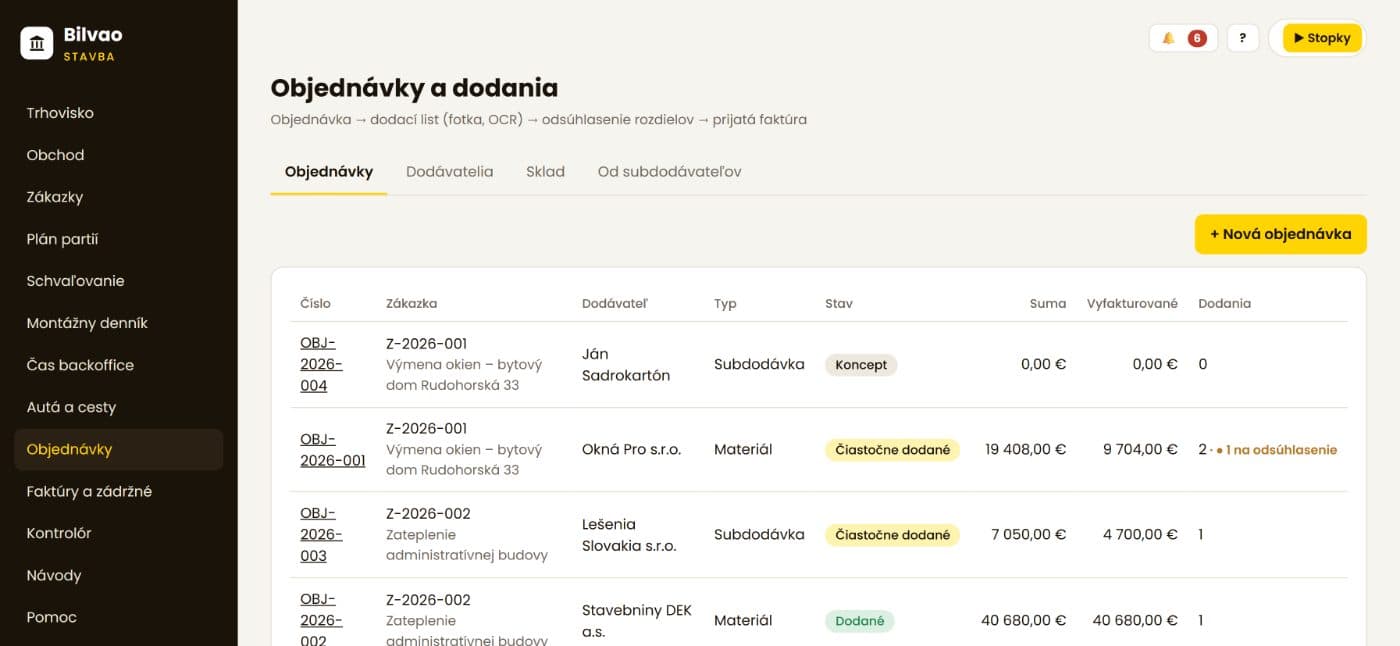The height and width of the screenshot is (646, 1400).
Task: Create a new order with Nová objednávka
Action: coord(1280,234)
